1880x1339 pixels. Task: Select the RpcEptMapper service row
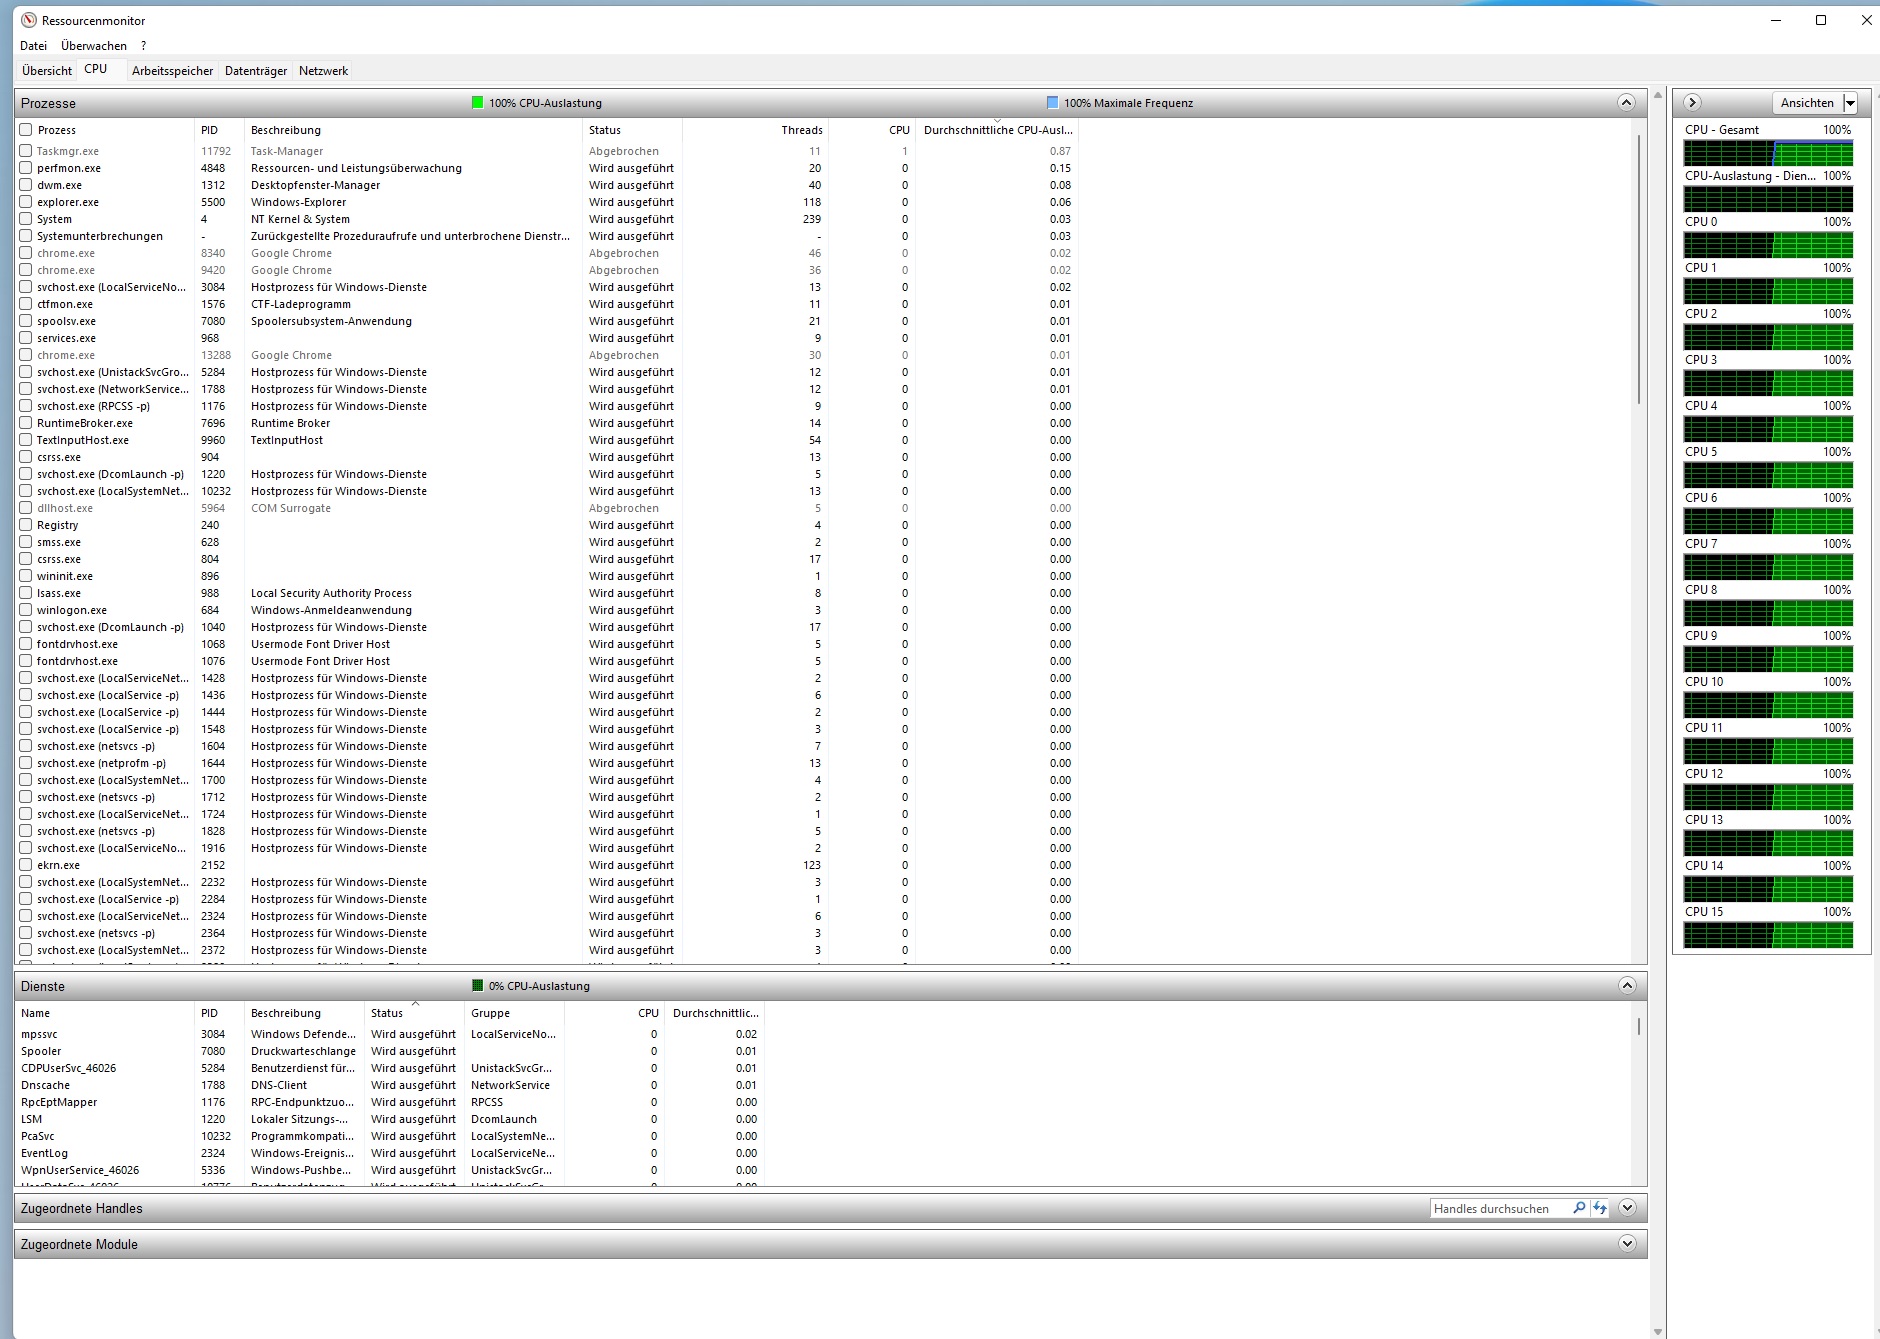tap(390, 1102)
